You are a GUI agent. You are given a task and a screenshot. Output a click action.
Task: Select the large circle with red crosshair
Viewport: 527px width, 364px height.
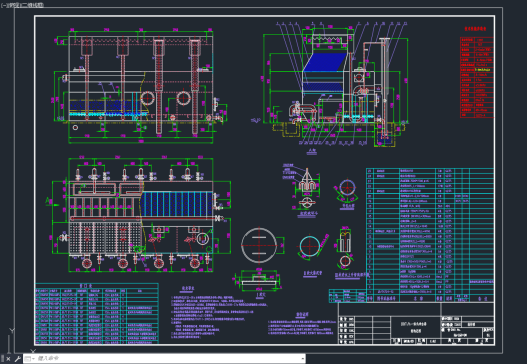(259, 246)
